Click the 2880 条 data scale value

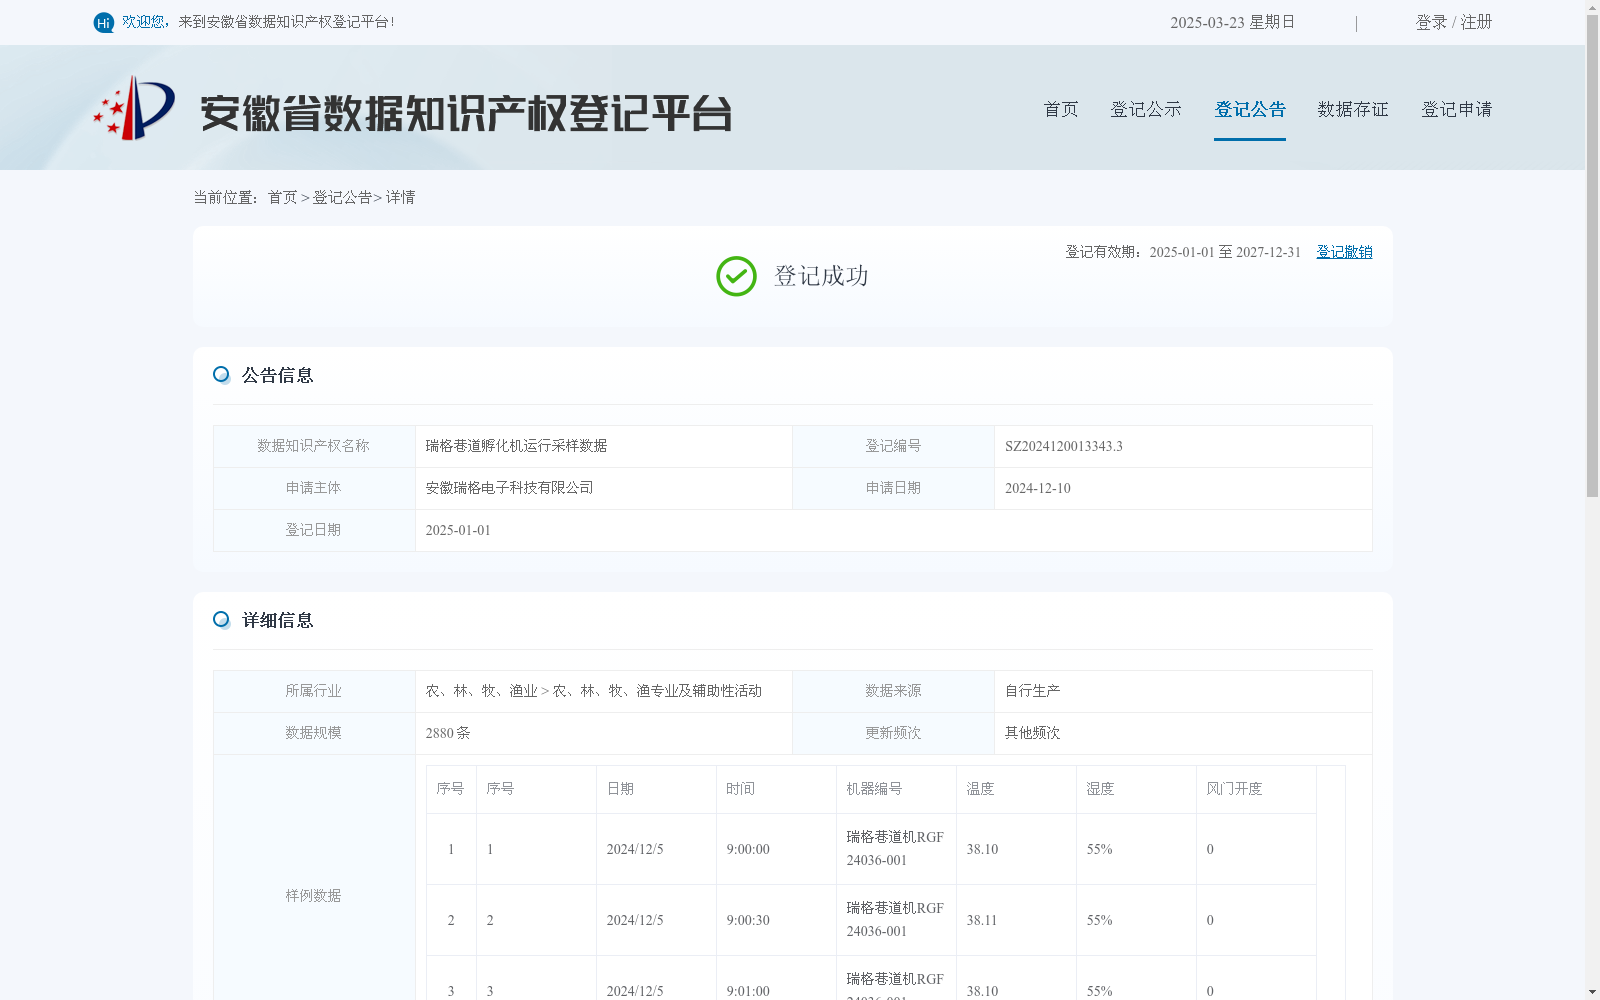(x=448, y=733)
